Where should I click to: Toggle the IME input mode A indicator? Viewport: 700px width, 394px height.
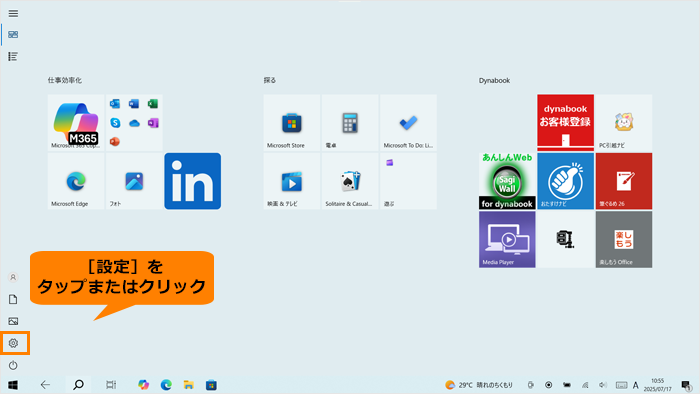pyautogui.click(x=636, y=385)
